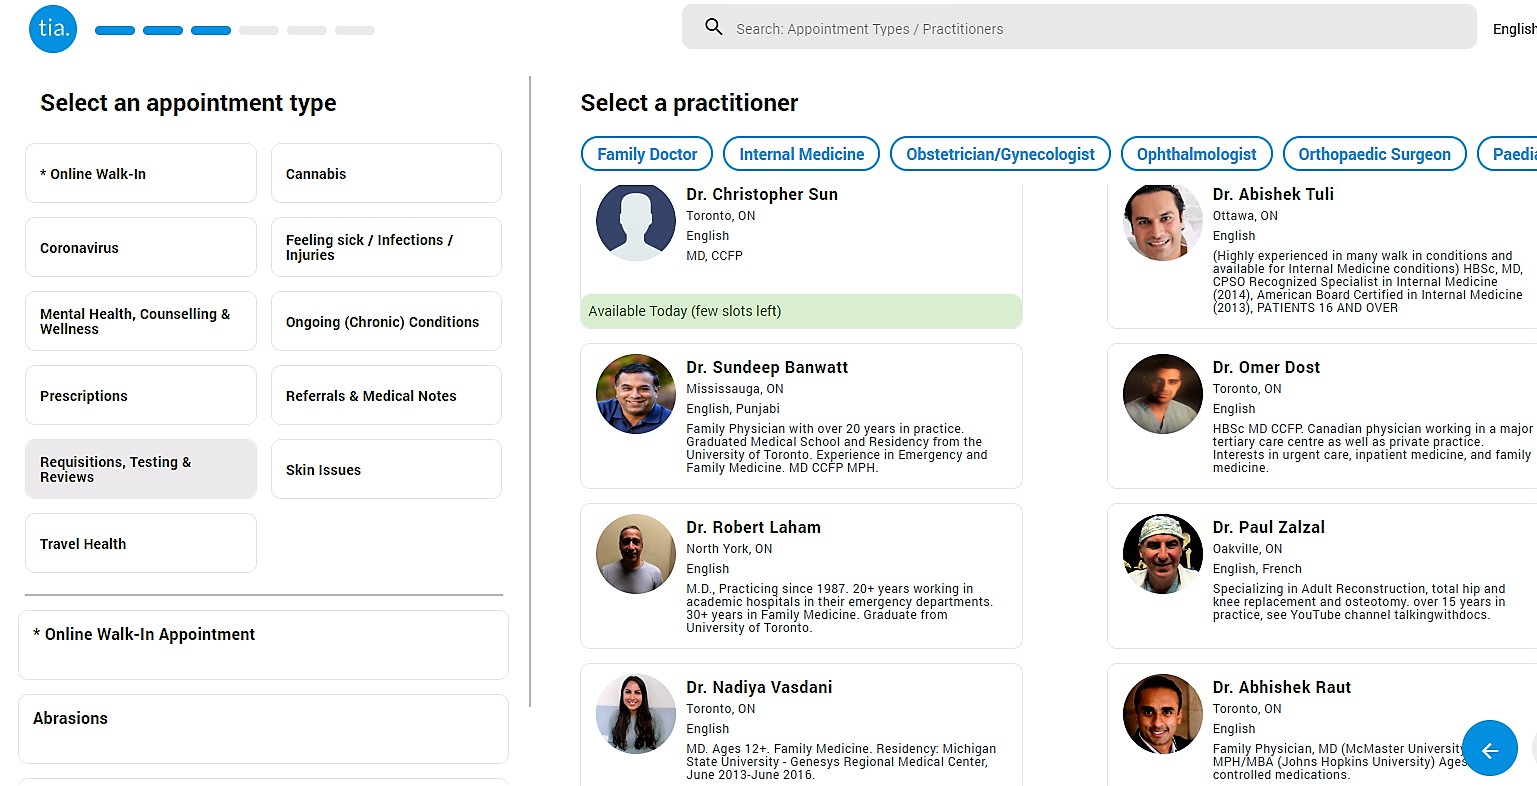The image size is (1537, 786).
Task: Filter practitioners by Family Doctor
Action: [647, 154]
